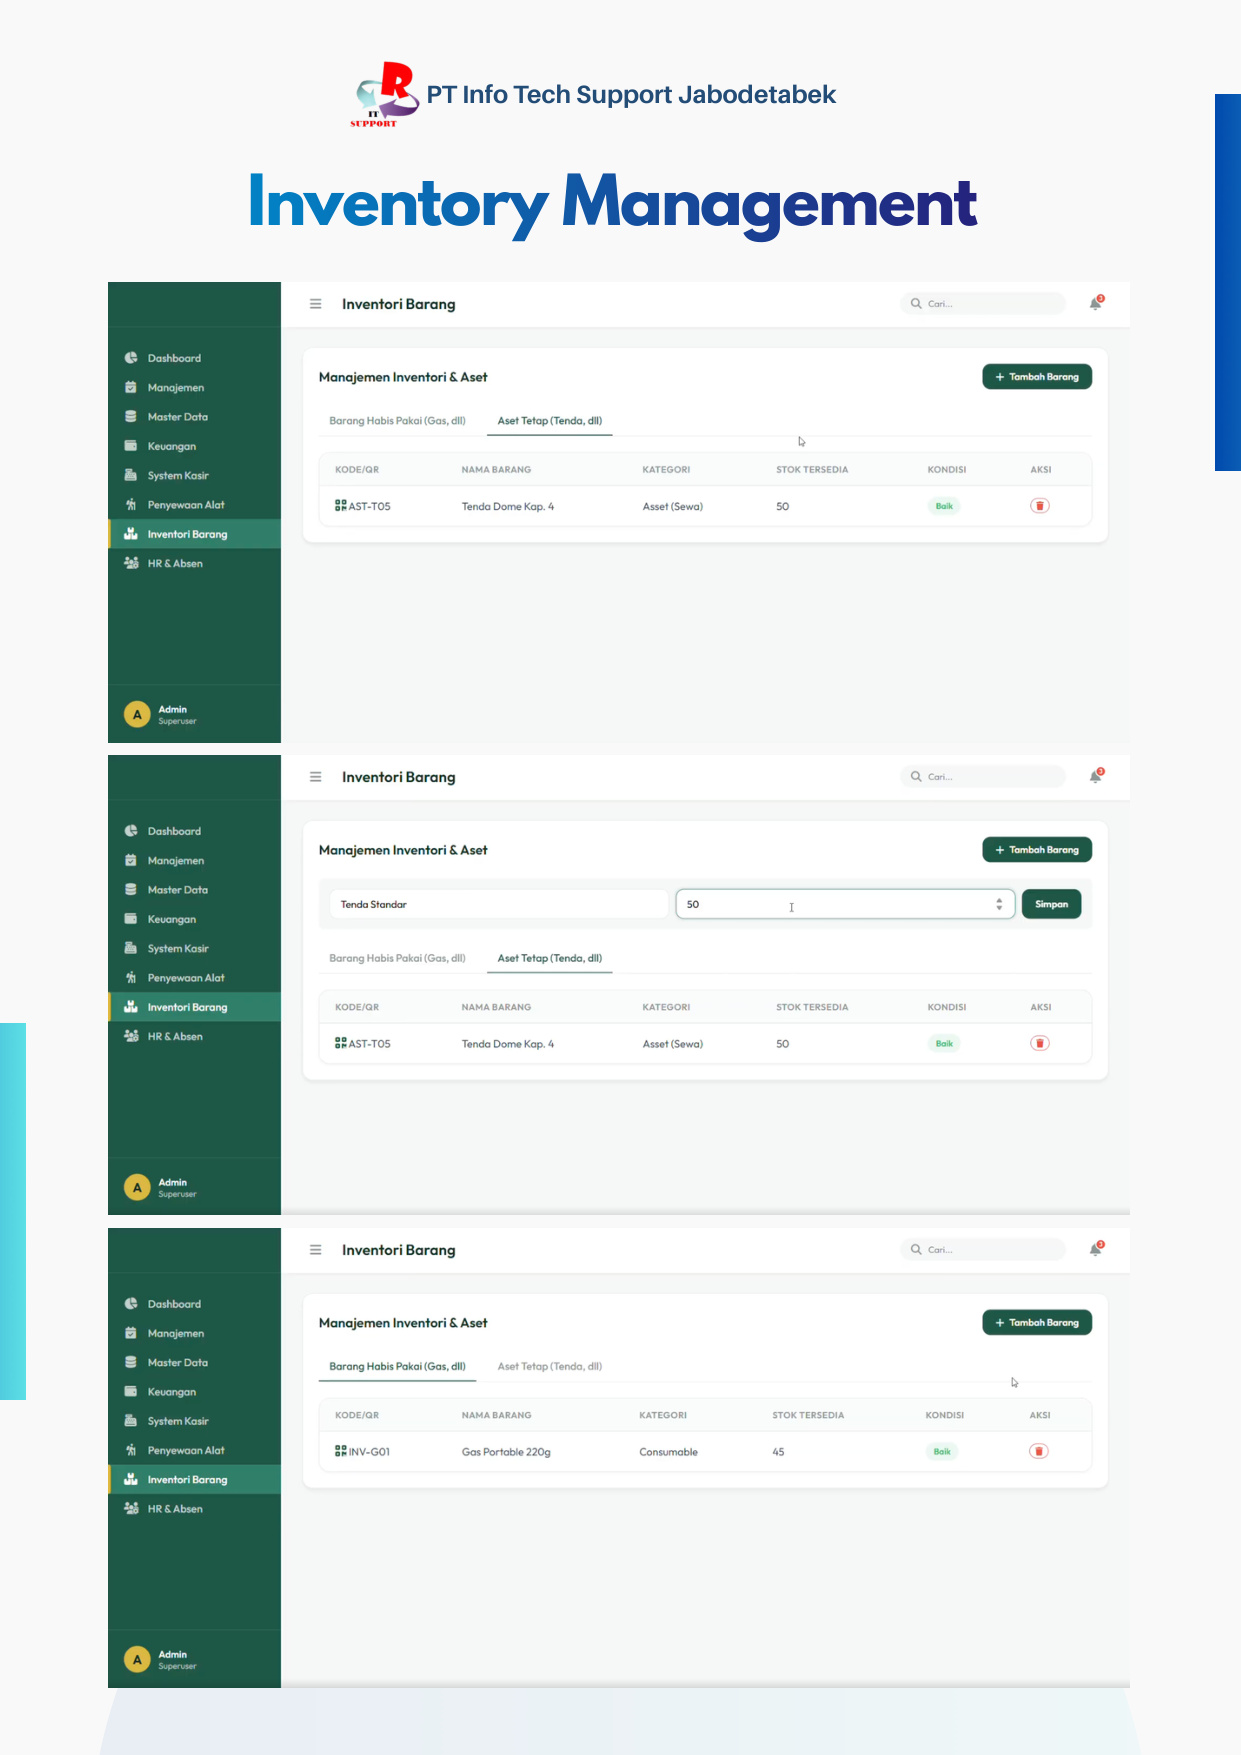Click the notification bell on the Gas Portable screen

[1096, 1249]
